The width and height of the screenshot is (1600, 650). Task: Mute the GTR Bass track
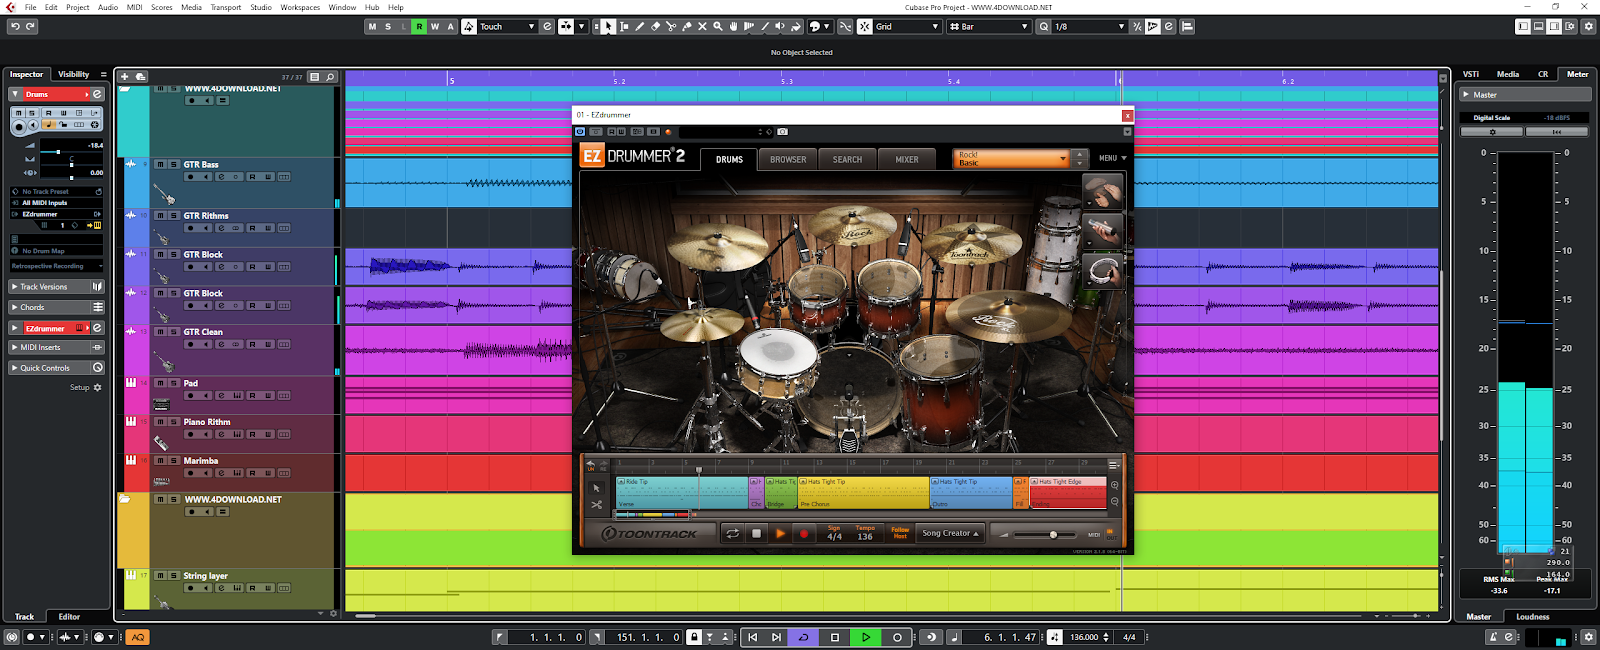click(160, 164)
